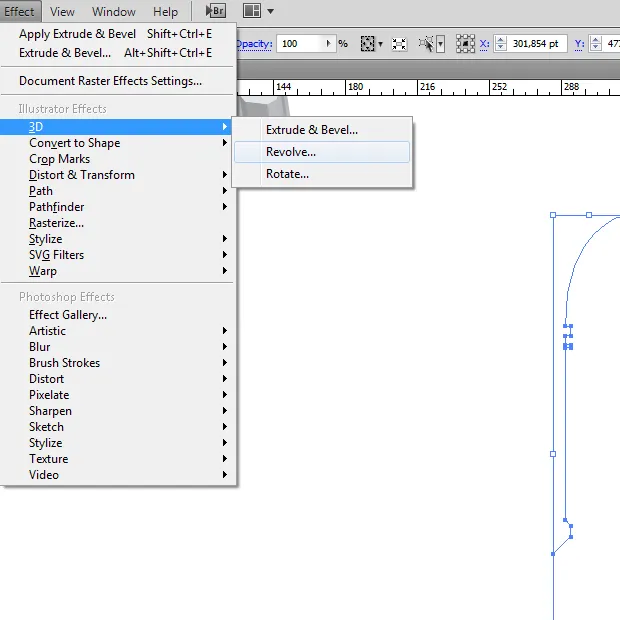Screen dimensions: 620x620
Task: Open the Opacity slider arrow
Action: coord(329,44)
